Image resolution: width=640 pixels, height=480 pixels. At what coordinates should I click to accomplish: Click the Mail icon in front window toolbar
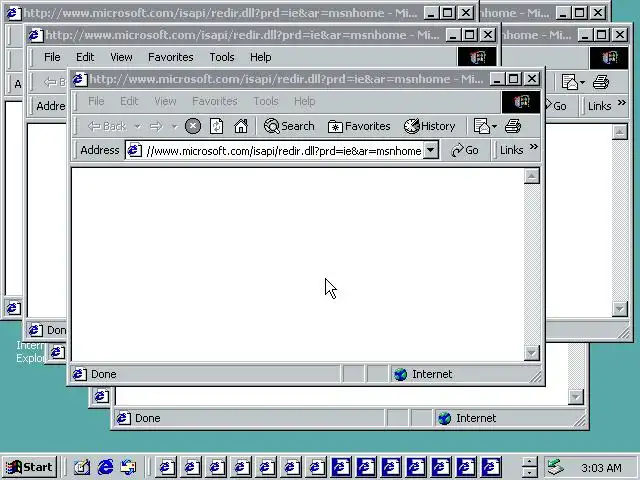pyautogui.click(x=482, y=126)
